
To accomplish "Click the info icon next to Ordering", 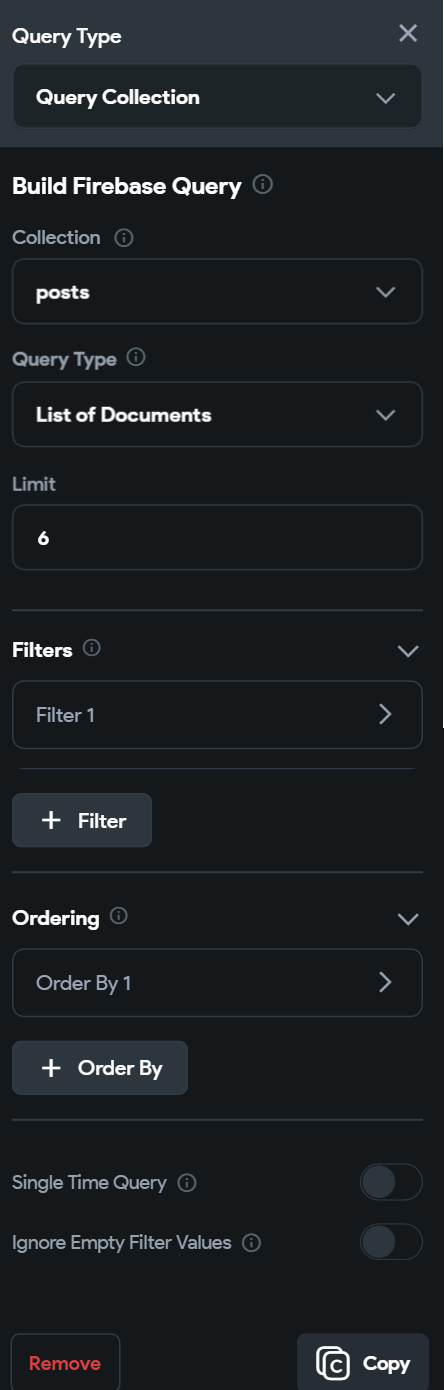I will [x=119, y=916].
